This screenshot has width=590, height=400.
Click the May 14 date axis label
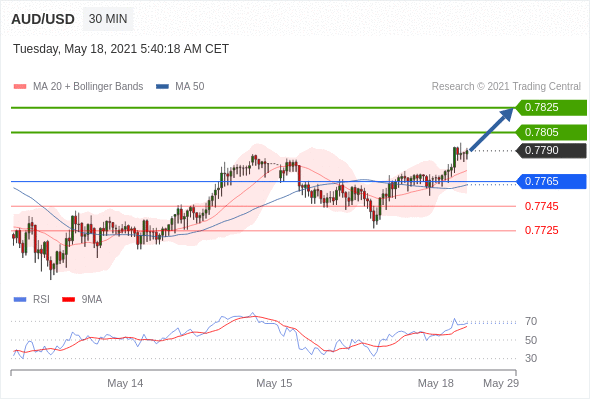pos(125,383)
